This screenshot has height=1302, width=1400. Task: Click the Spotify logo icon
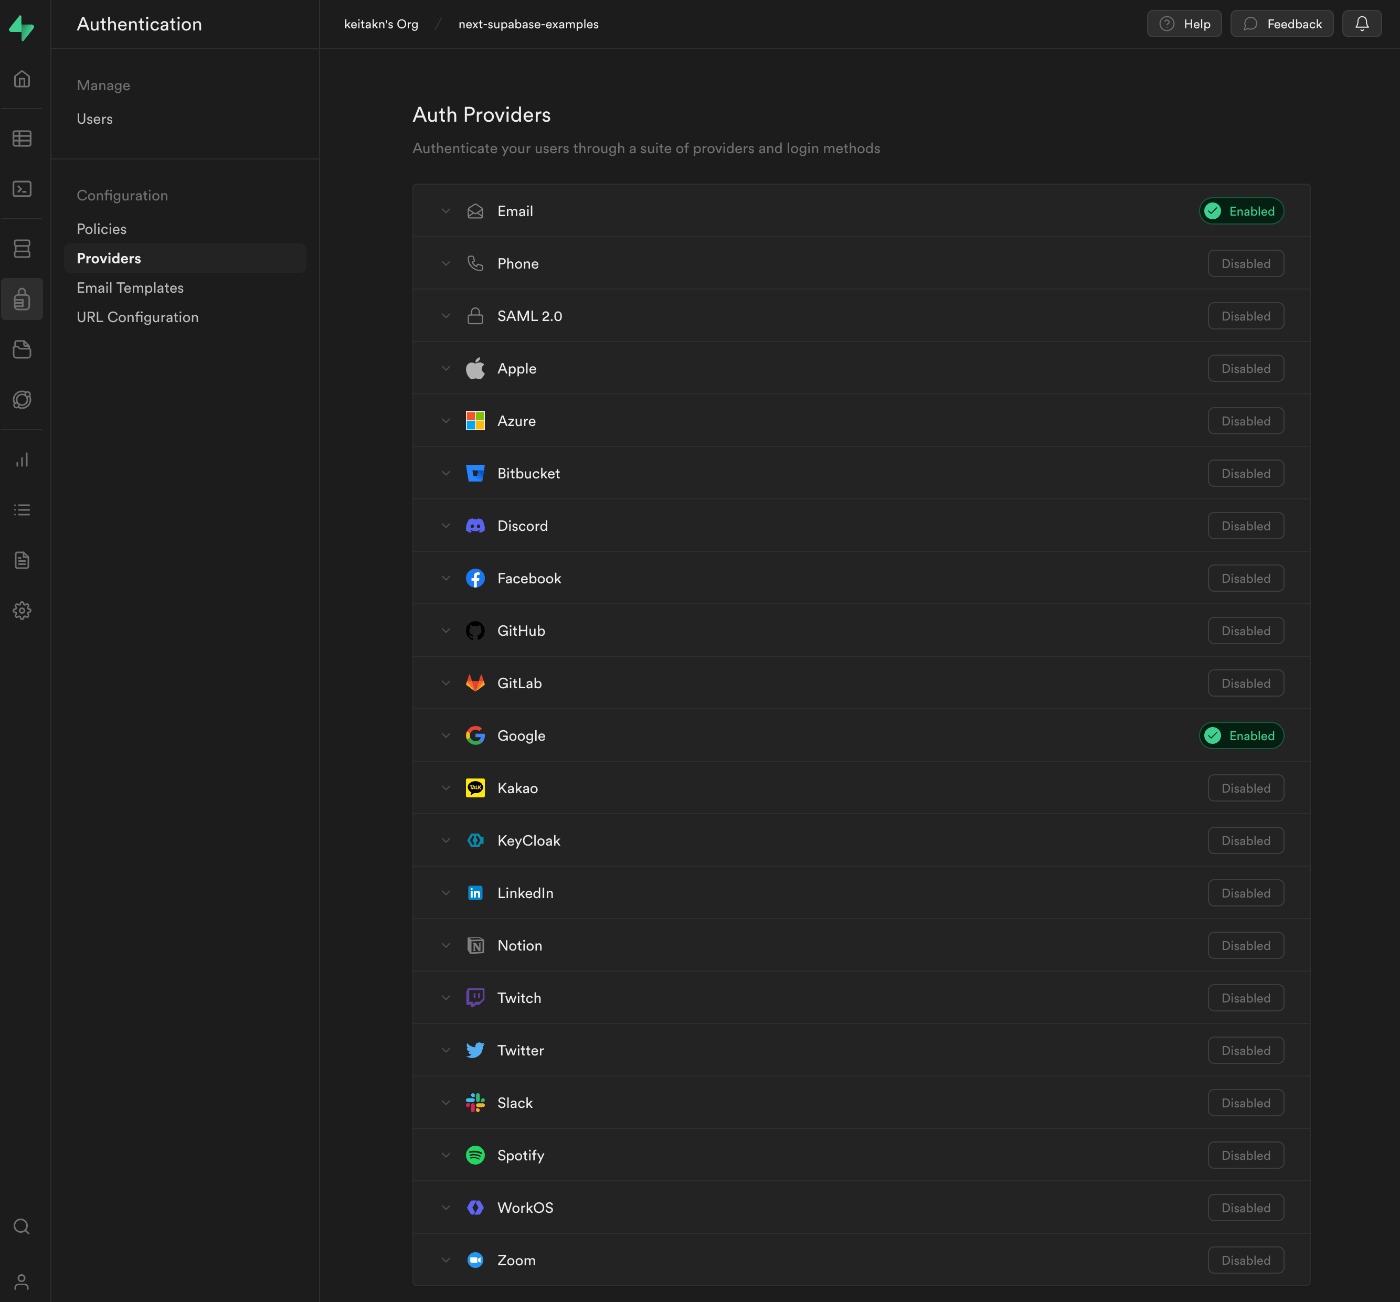tap(476, 1155)
